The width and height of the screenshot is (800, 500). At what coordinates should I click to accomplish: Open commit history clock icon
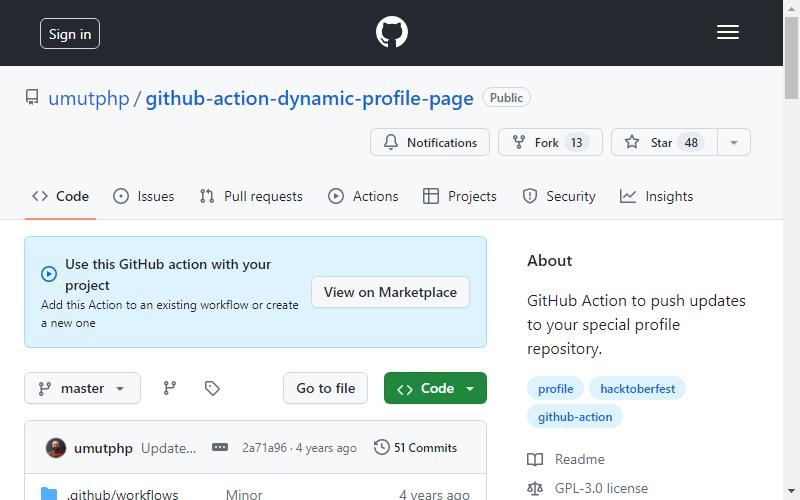tap(381, 447)
